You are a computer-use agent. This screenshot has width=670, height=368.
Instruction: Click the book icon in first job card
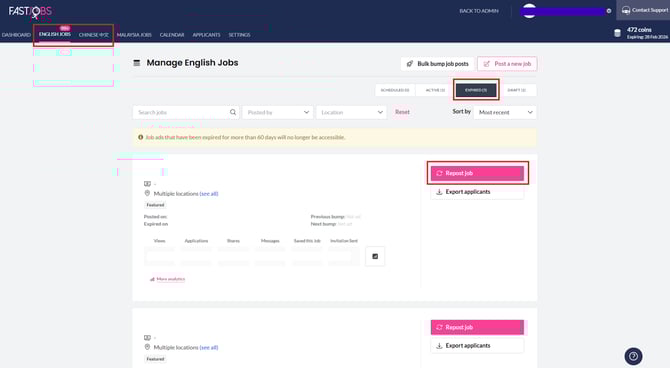coord(147,184)
